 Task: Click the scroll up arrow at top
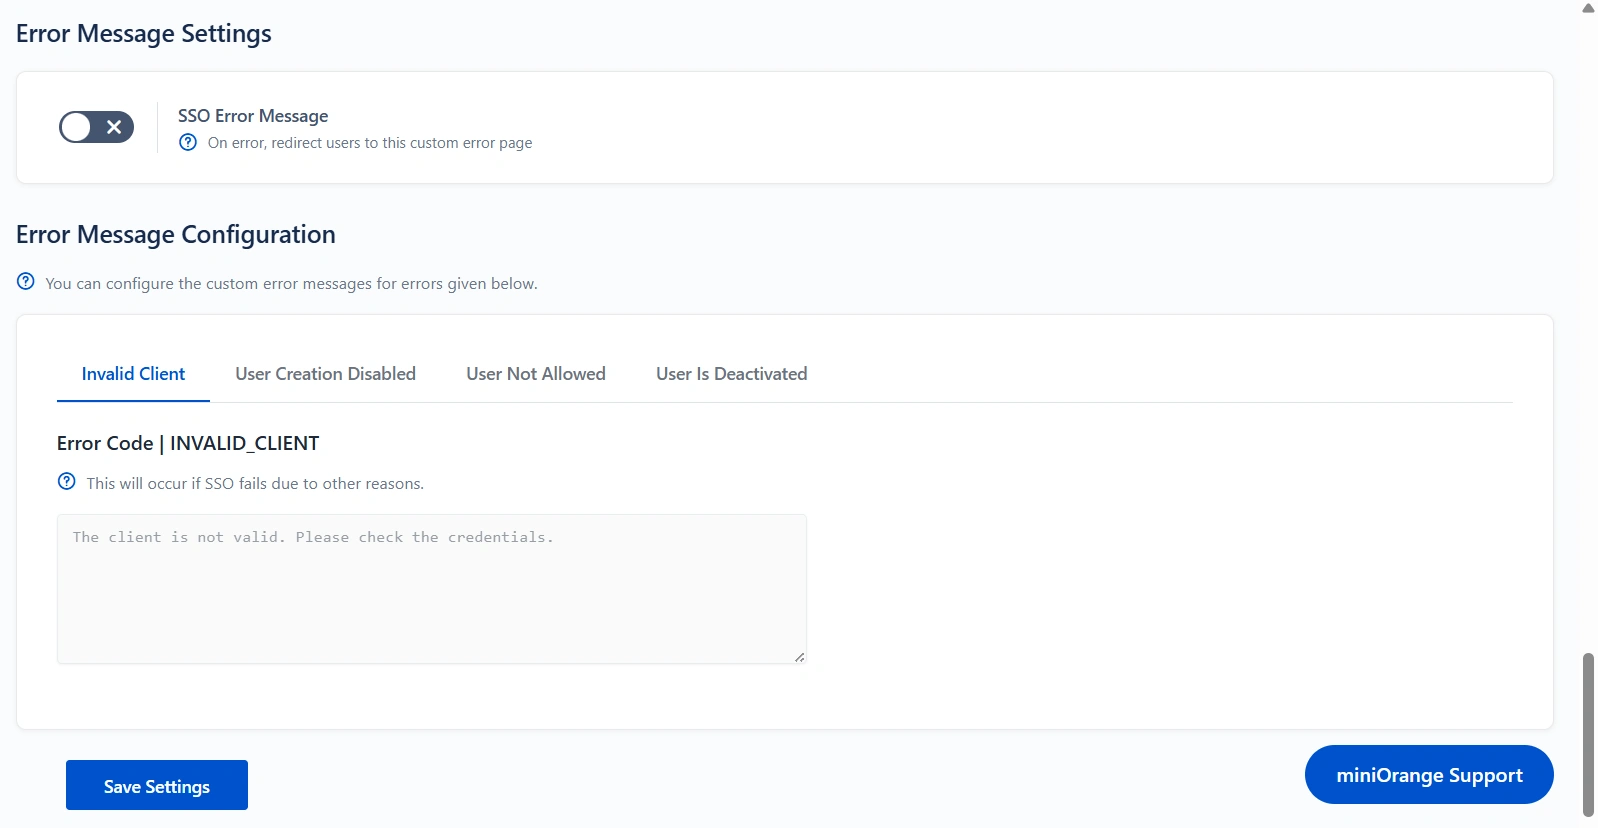pyautogui.click(x=1588, y=8)
